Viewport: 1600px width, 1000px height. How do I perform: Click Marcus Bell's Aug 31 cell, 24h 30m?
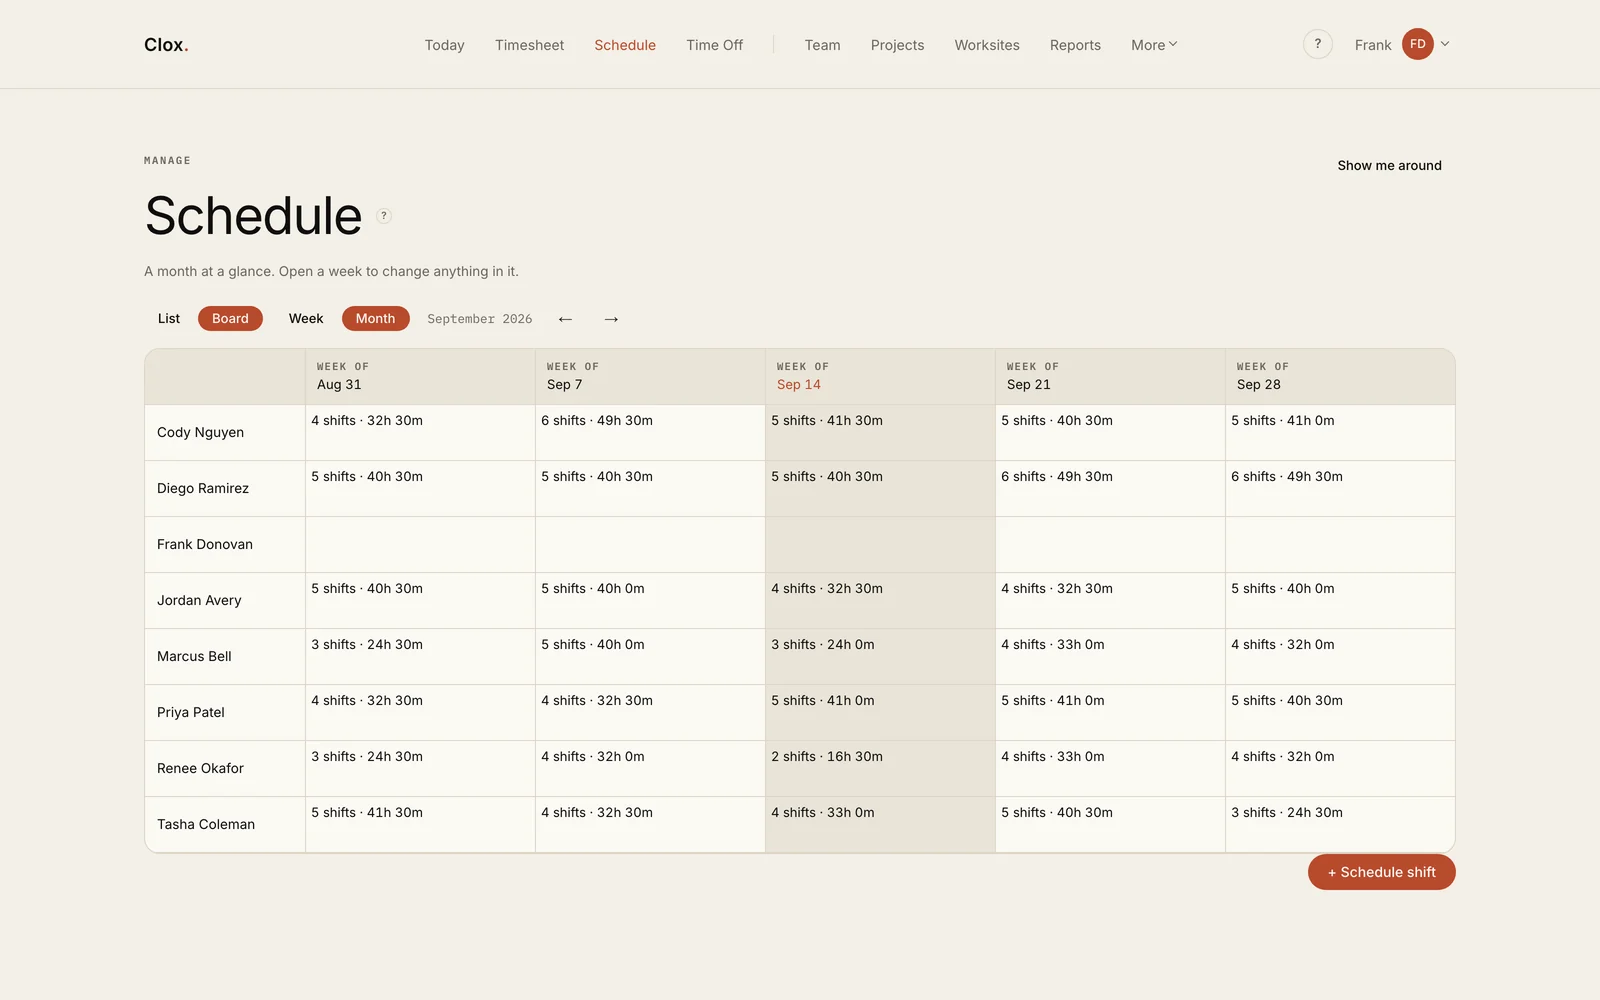tap(420, 656)
